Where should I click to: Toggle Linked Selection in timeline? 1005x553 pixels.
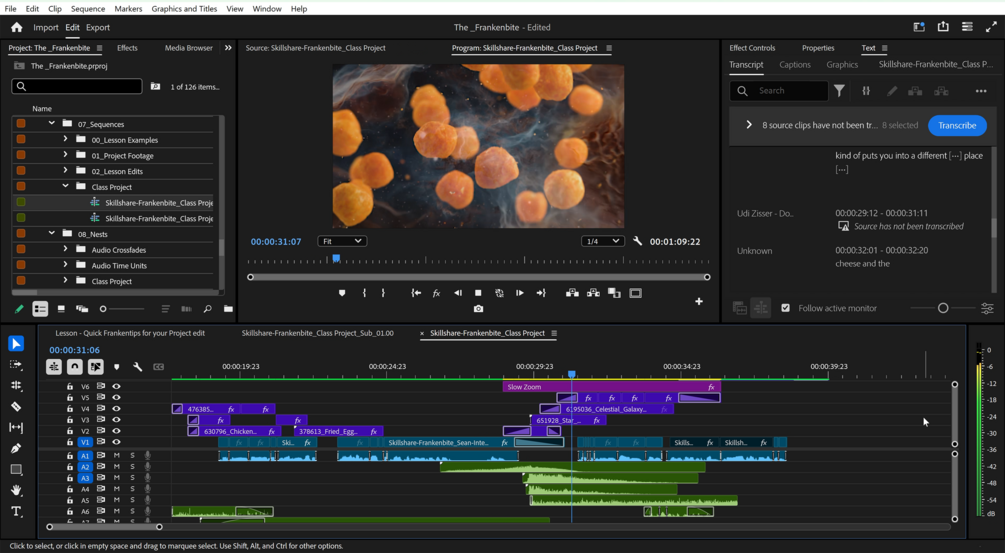(x=96, y=367)
